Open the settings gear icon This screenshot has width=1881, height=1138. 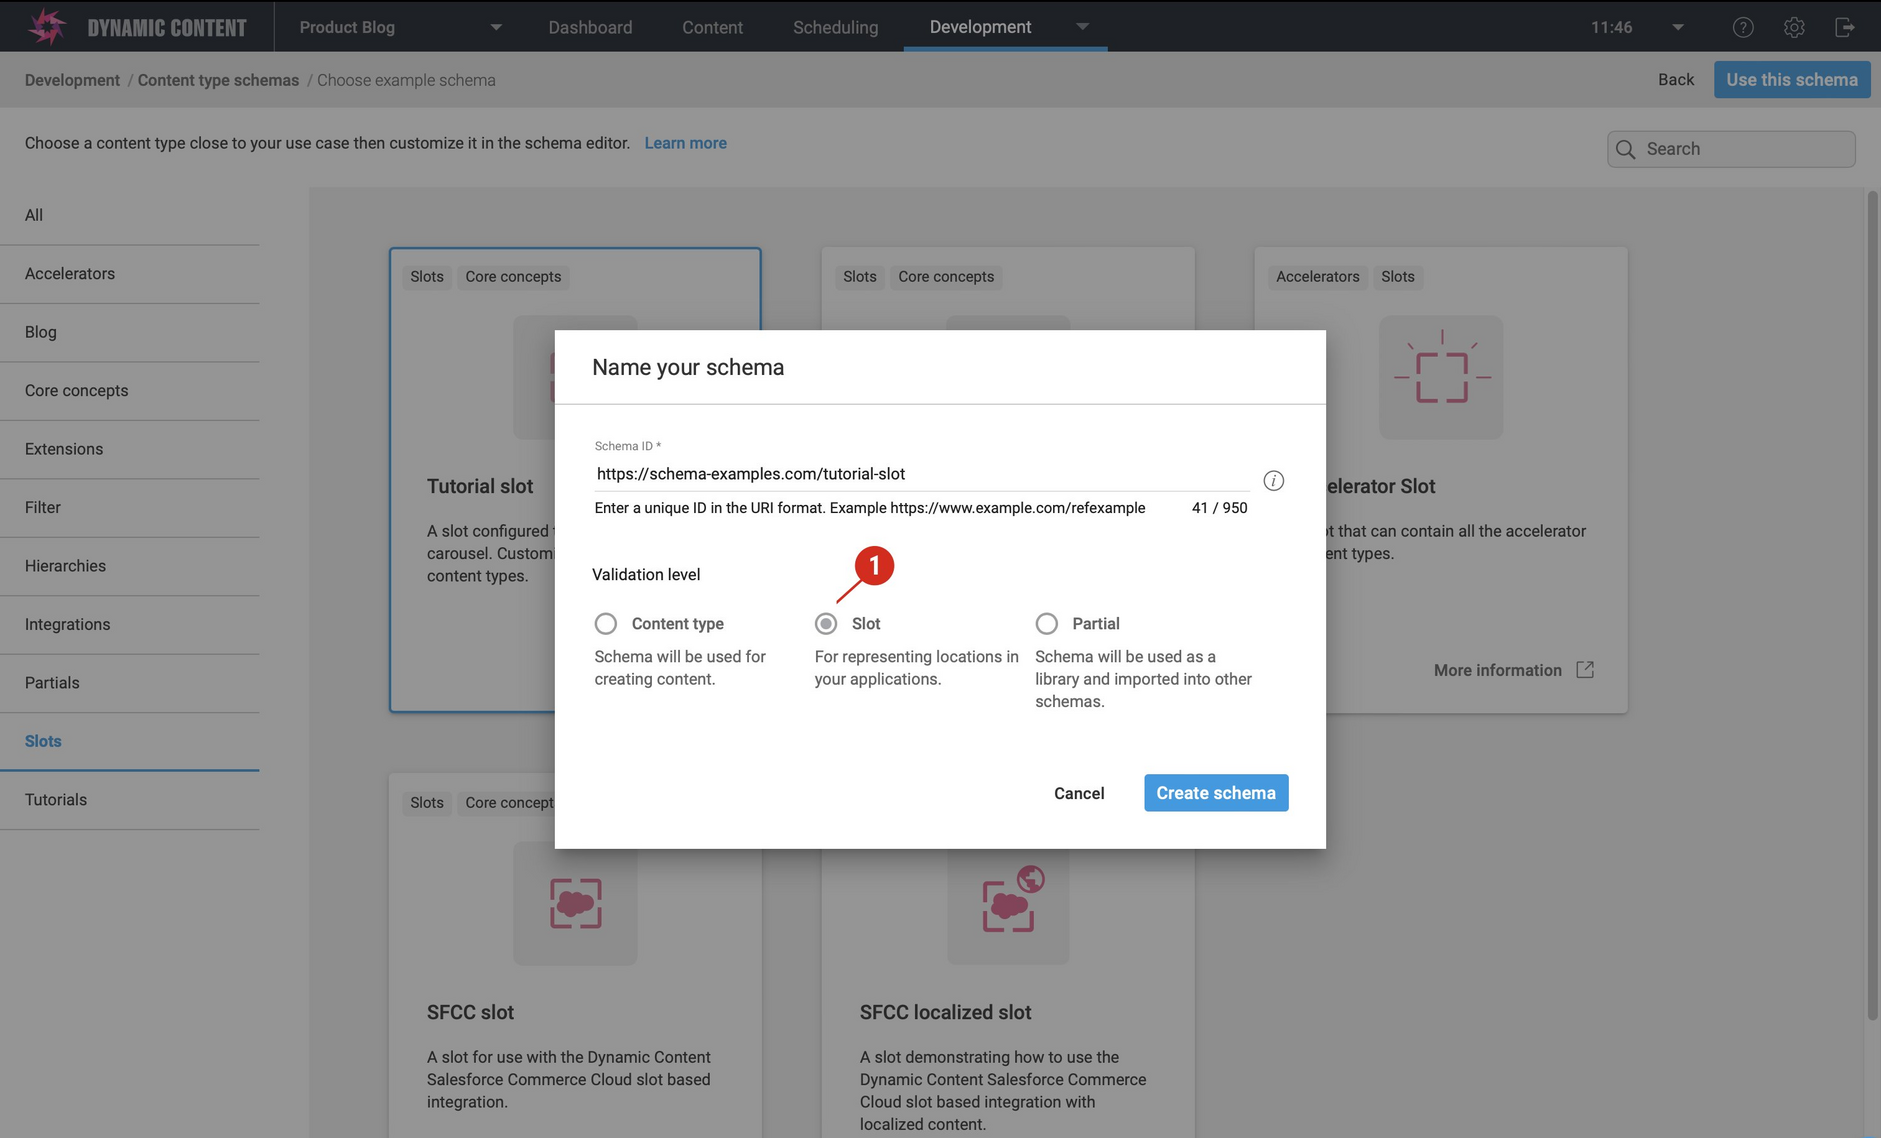(1794, 27)
